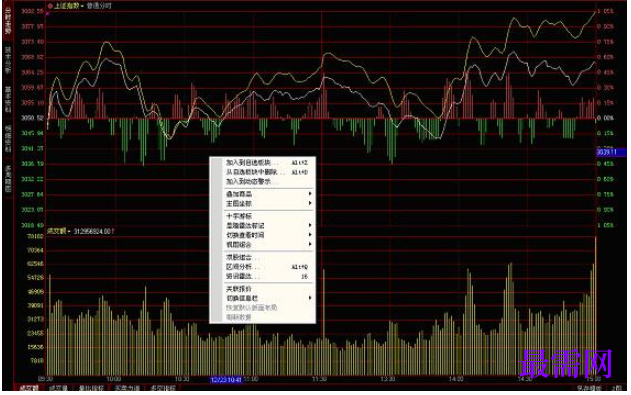The height and width of the screenshot is (395, 631).
Task: Switch to the 成交量 indicator tab
Action: [x=58, y=388]
